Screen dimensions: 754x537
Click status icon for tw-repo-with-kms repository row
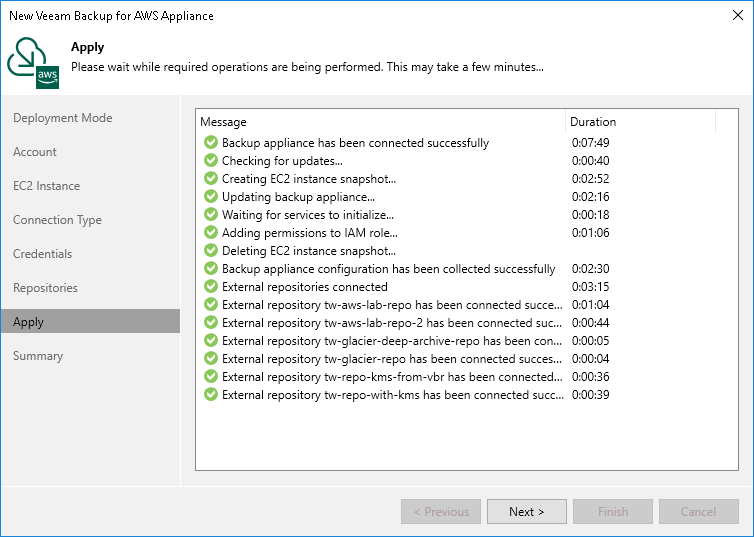coord(210,395)
